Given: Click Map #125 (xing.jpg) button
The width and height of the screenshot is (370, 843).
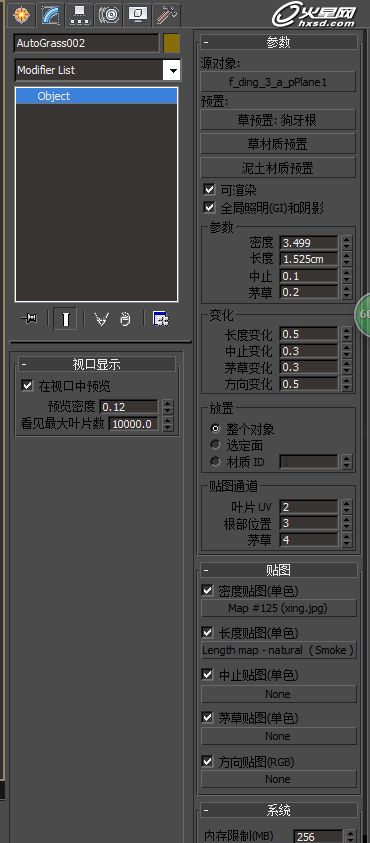Looking at the screenshot, I should [279, 608].
